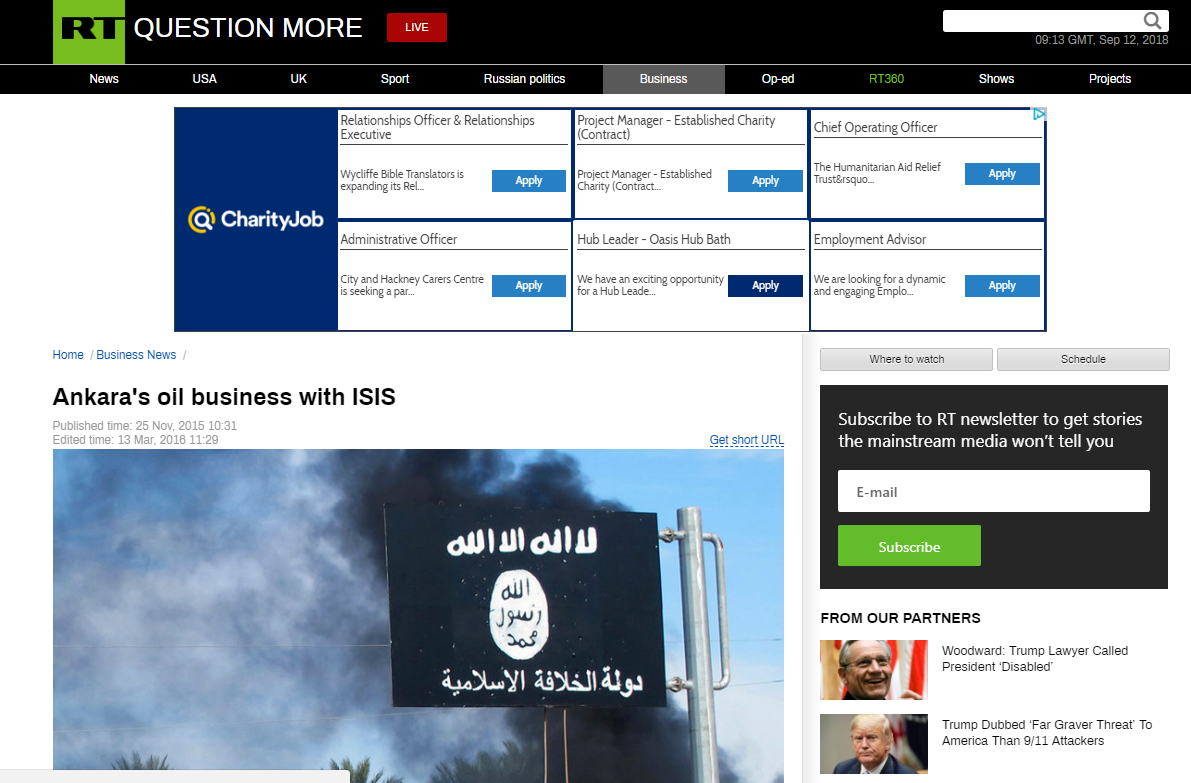Viewport: 1191px width, 783px height.
Task: Open 'Trump Dubbed Far Graver Threat' headline
Action: click(1047, 733)
